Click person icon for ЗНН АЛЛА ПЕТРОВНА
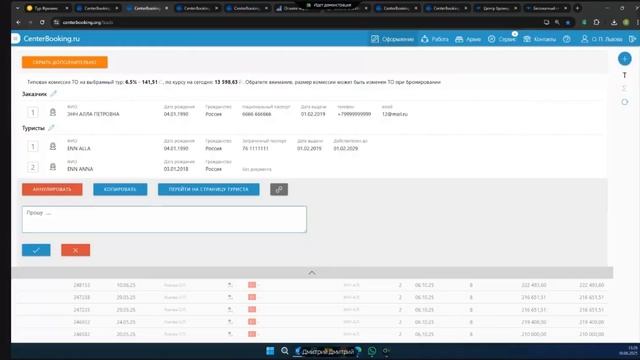Viewport: 640px width, 360px height. tap(53, 112)
